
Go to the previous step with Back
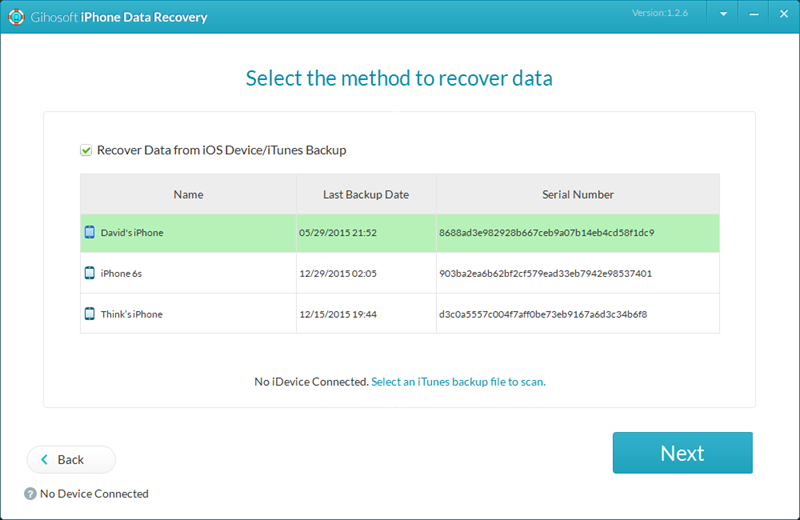click(71, 460)
